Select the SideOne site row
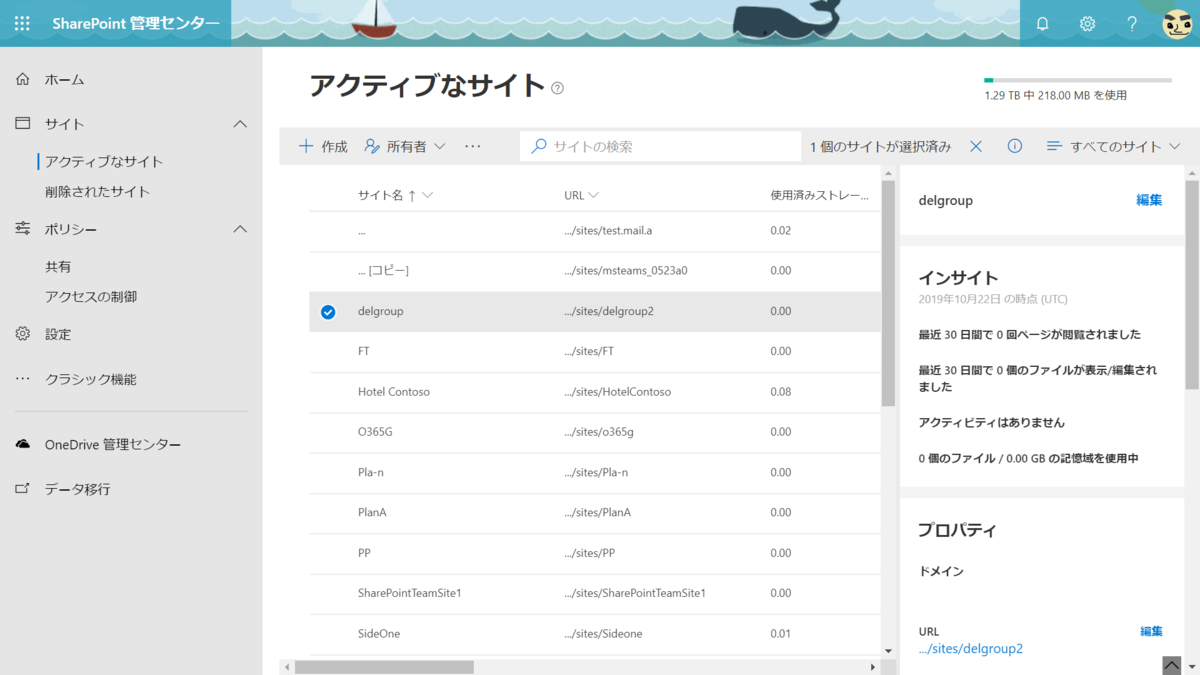 pos(595,634)
